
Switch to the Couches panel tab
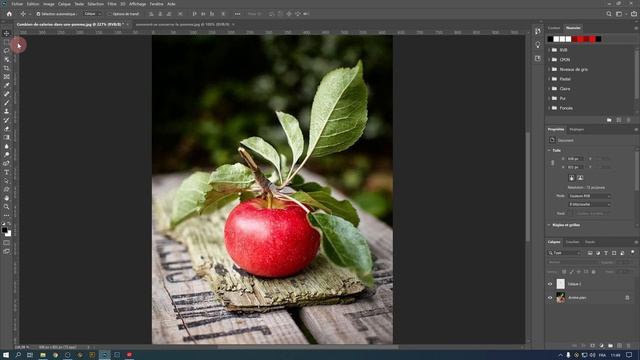(x=572, y=242)
